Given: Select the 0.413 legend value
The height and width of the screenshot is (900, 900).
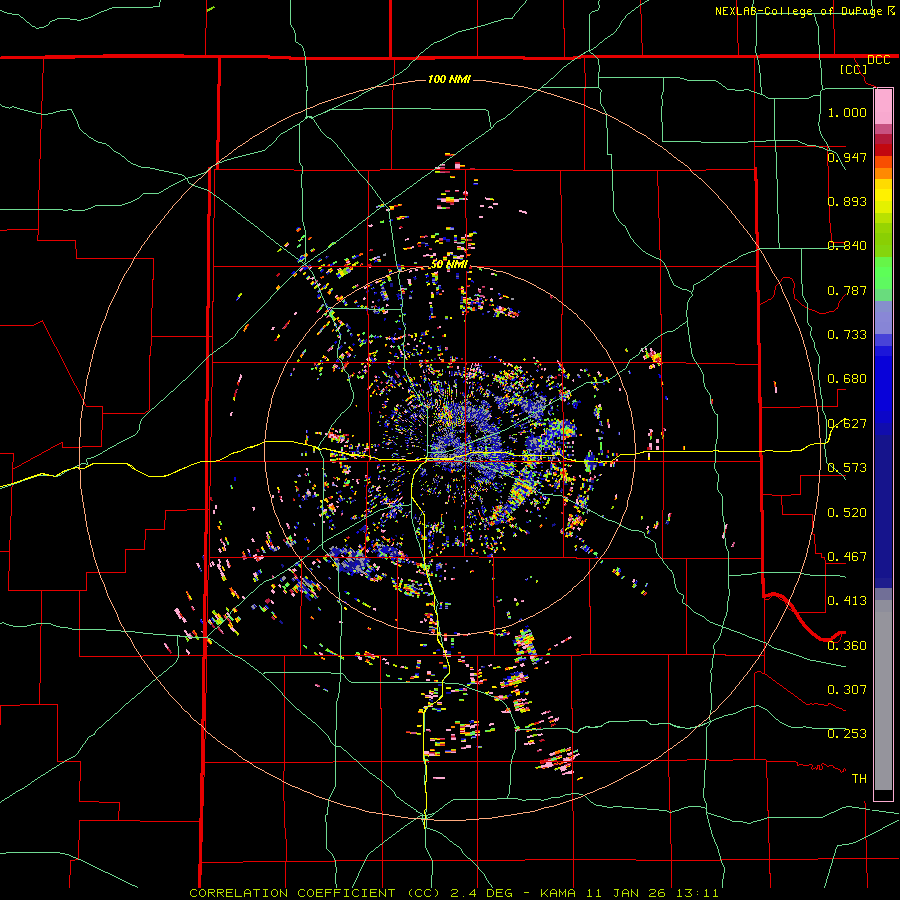Looking at the screenshot, I should (847, 601).
